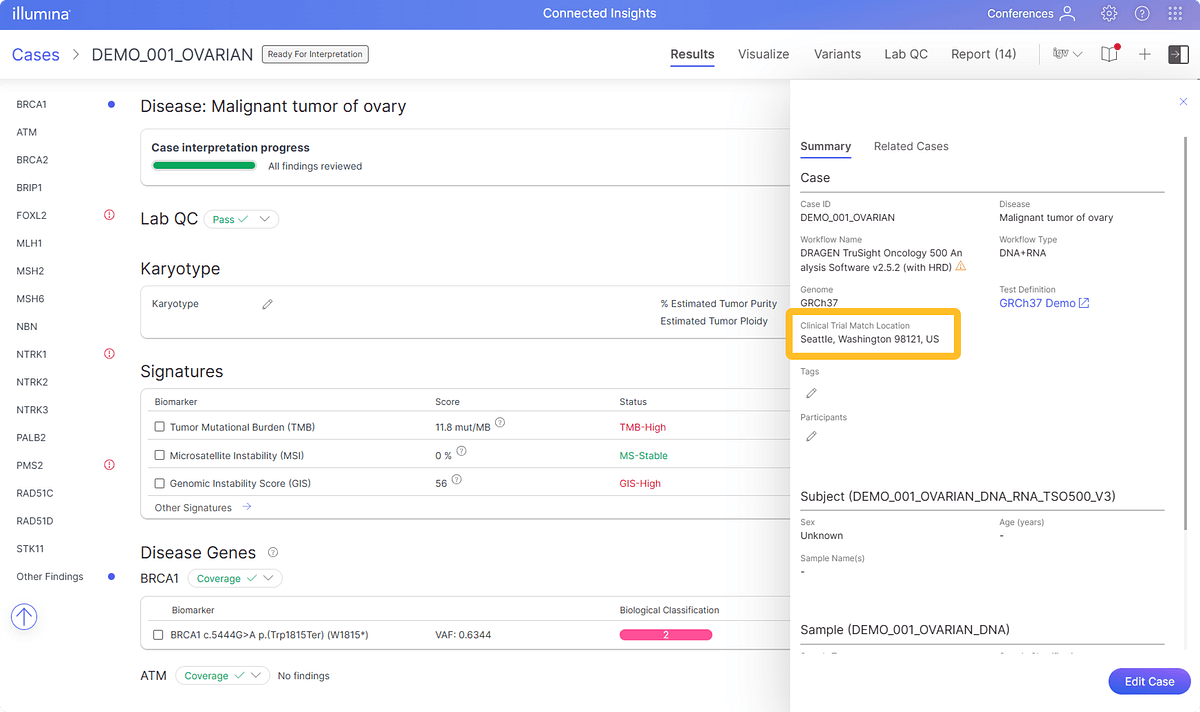Open the book icon with red notification dot
This screenshot has height=712, width=1200.
[x=1109, y=54]
